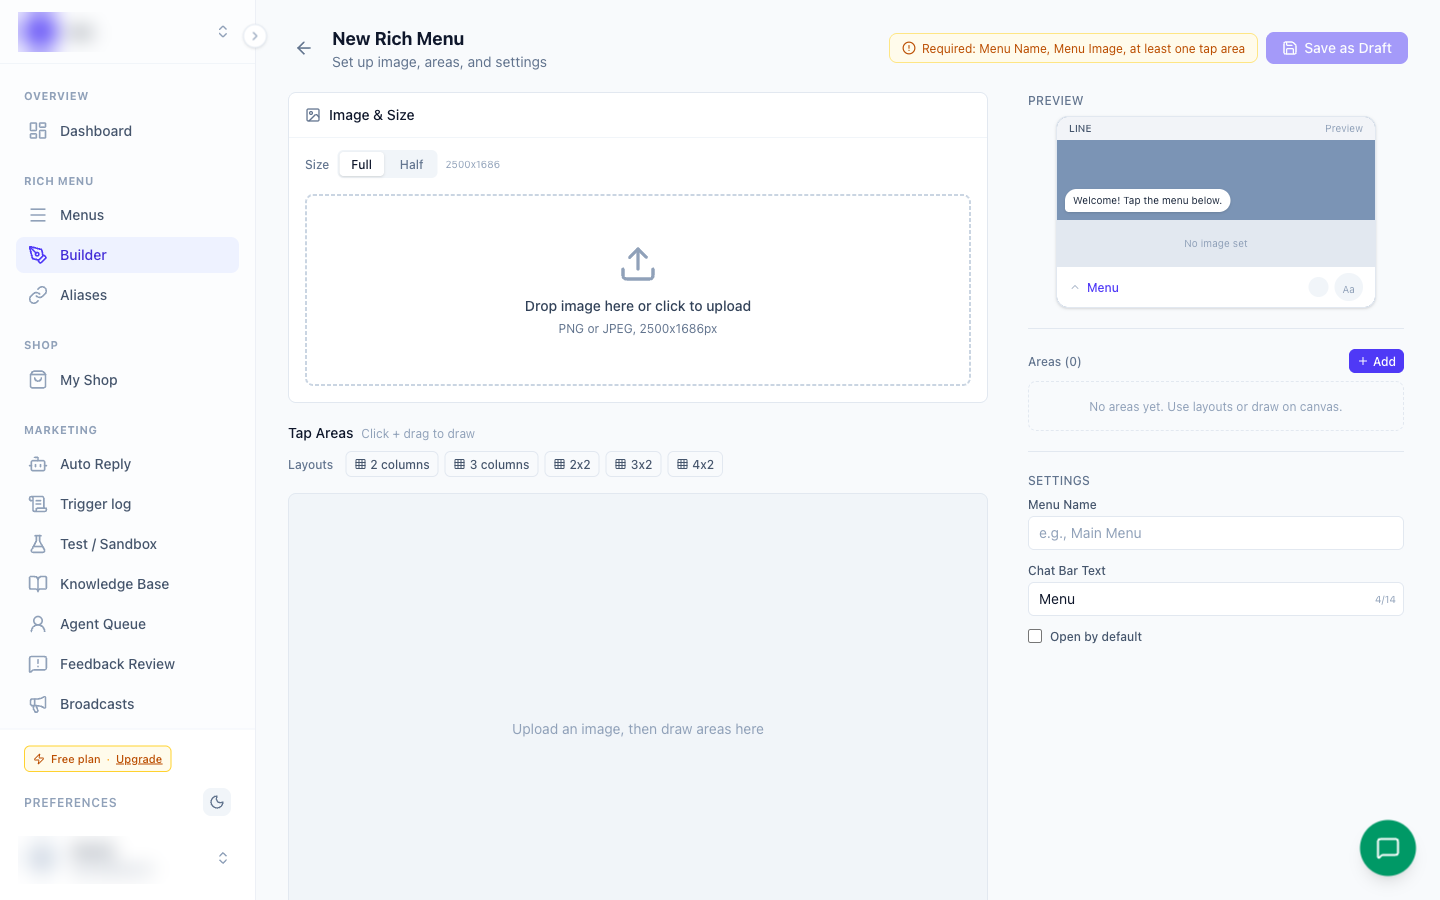Toggle dark mode with the moon icon
The width and height of the screenshot is (1440, 900).
(217, 802)
